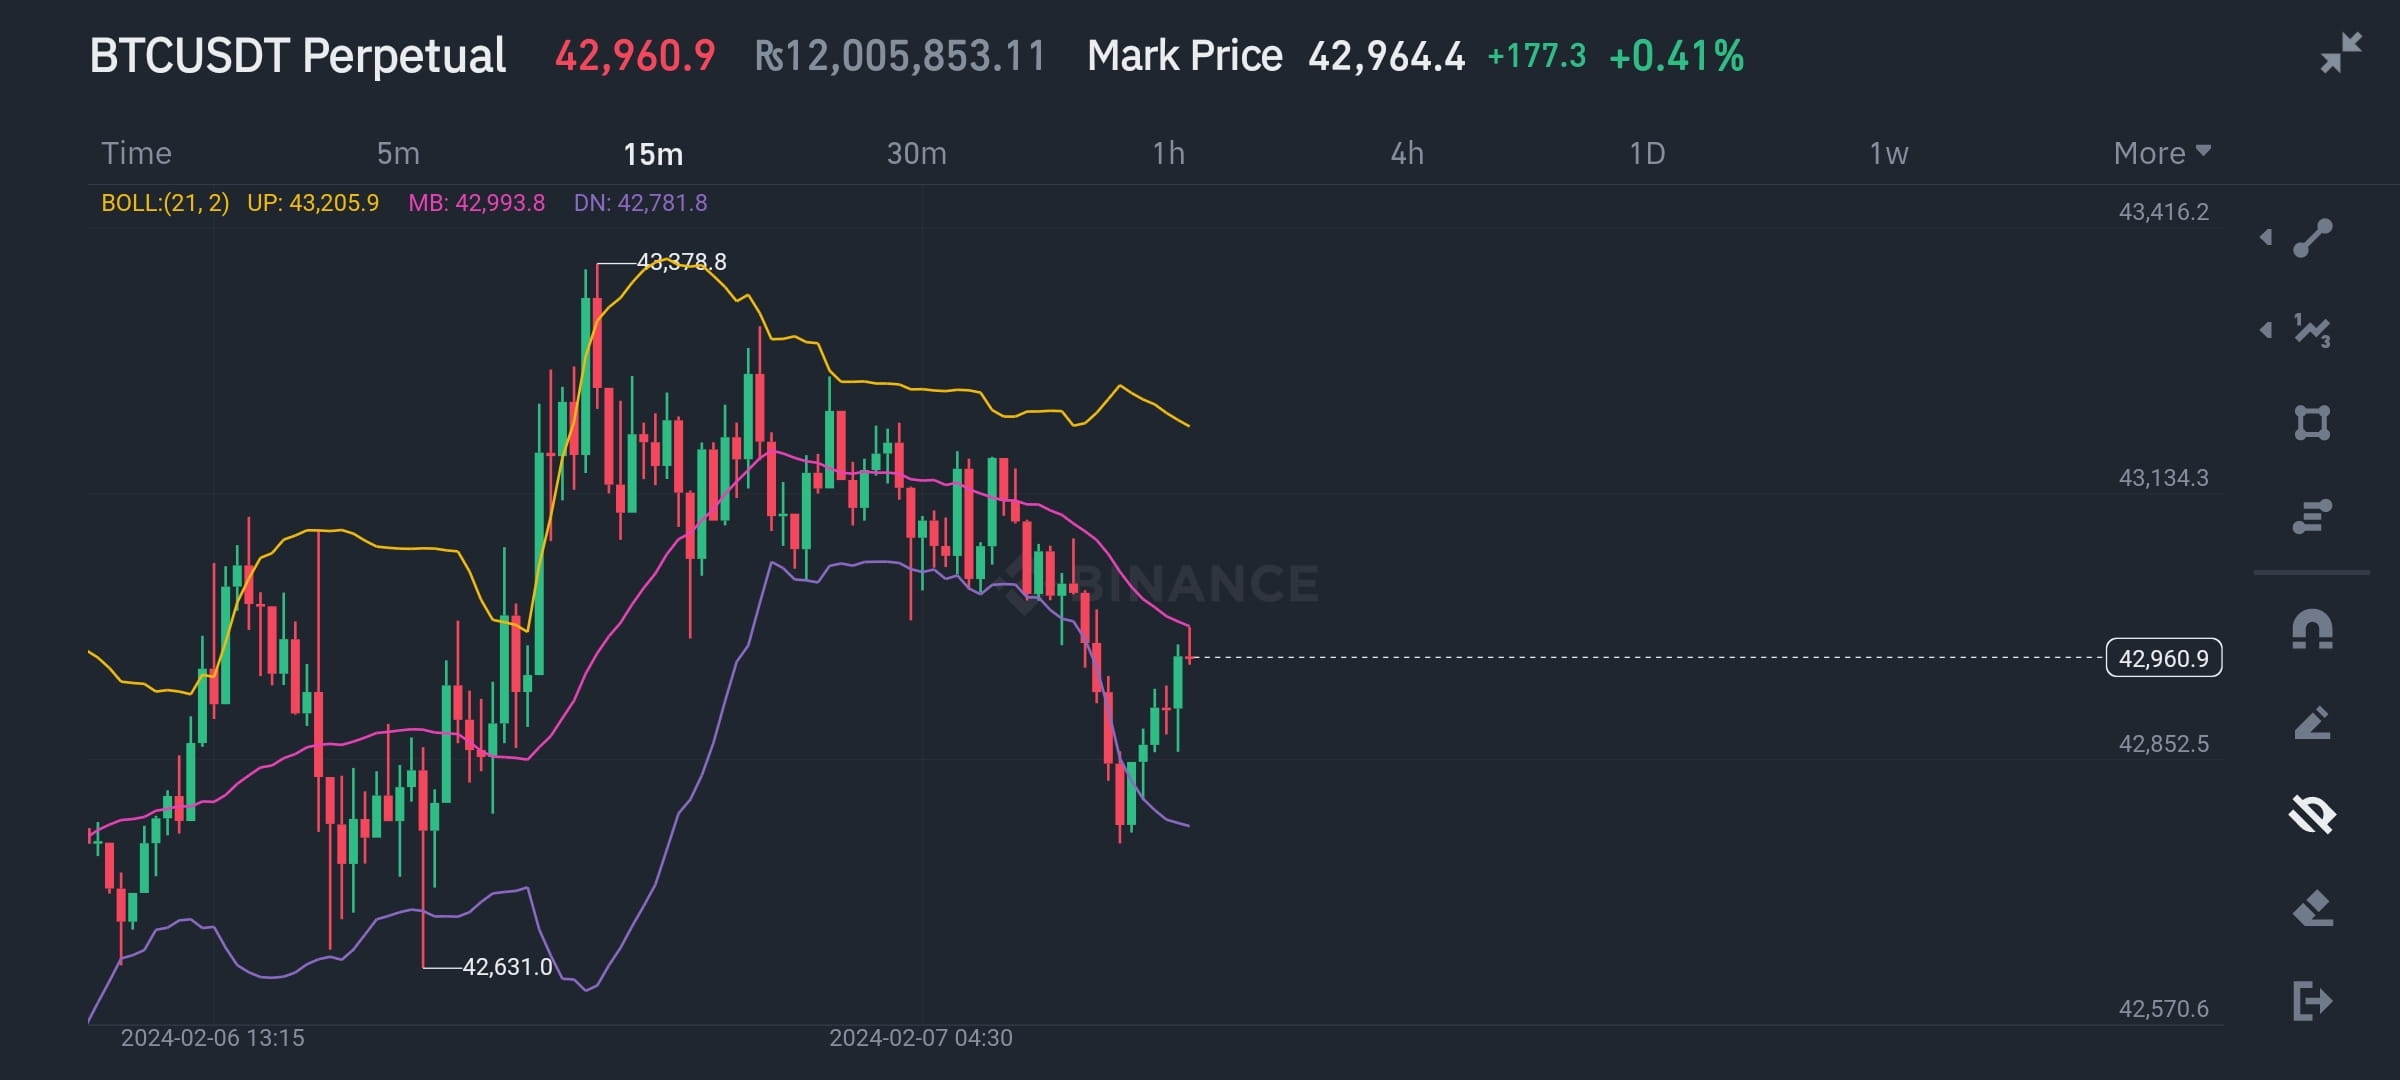
Task: Switch to the 1h timeframe tab
Action: tap(1168, 153)
